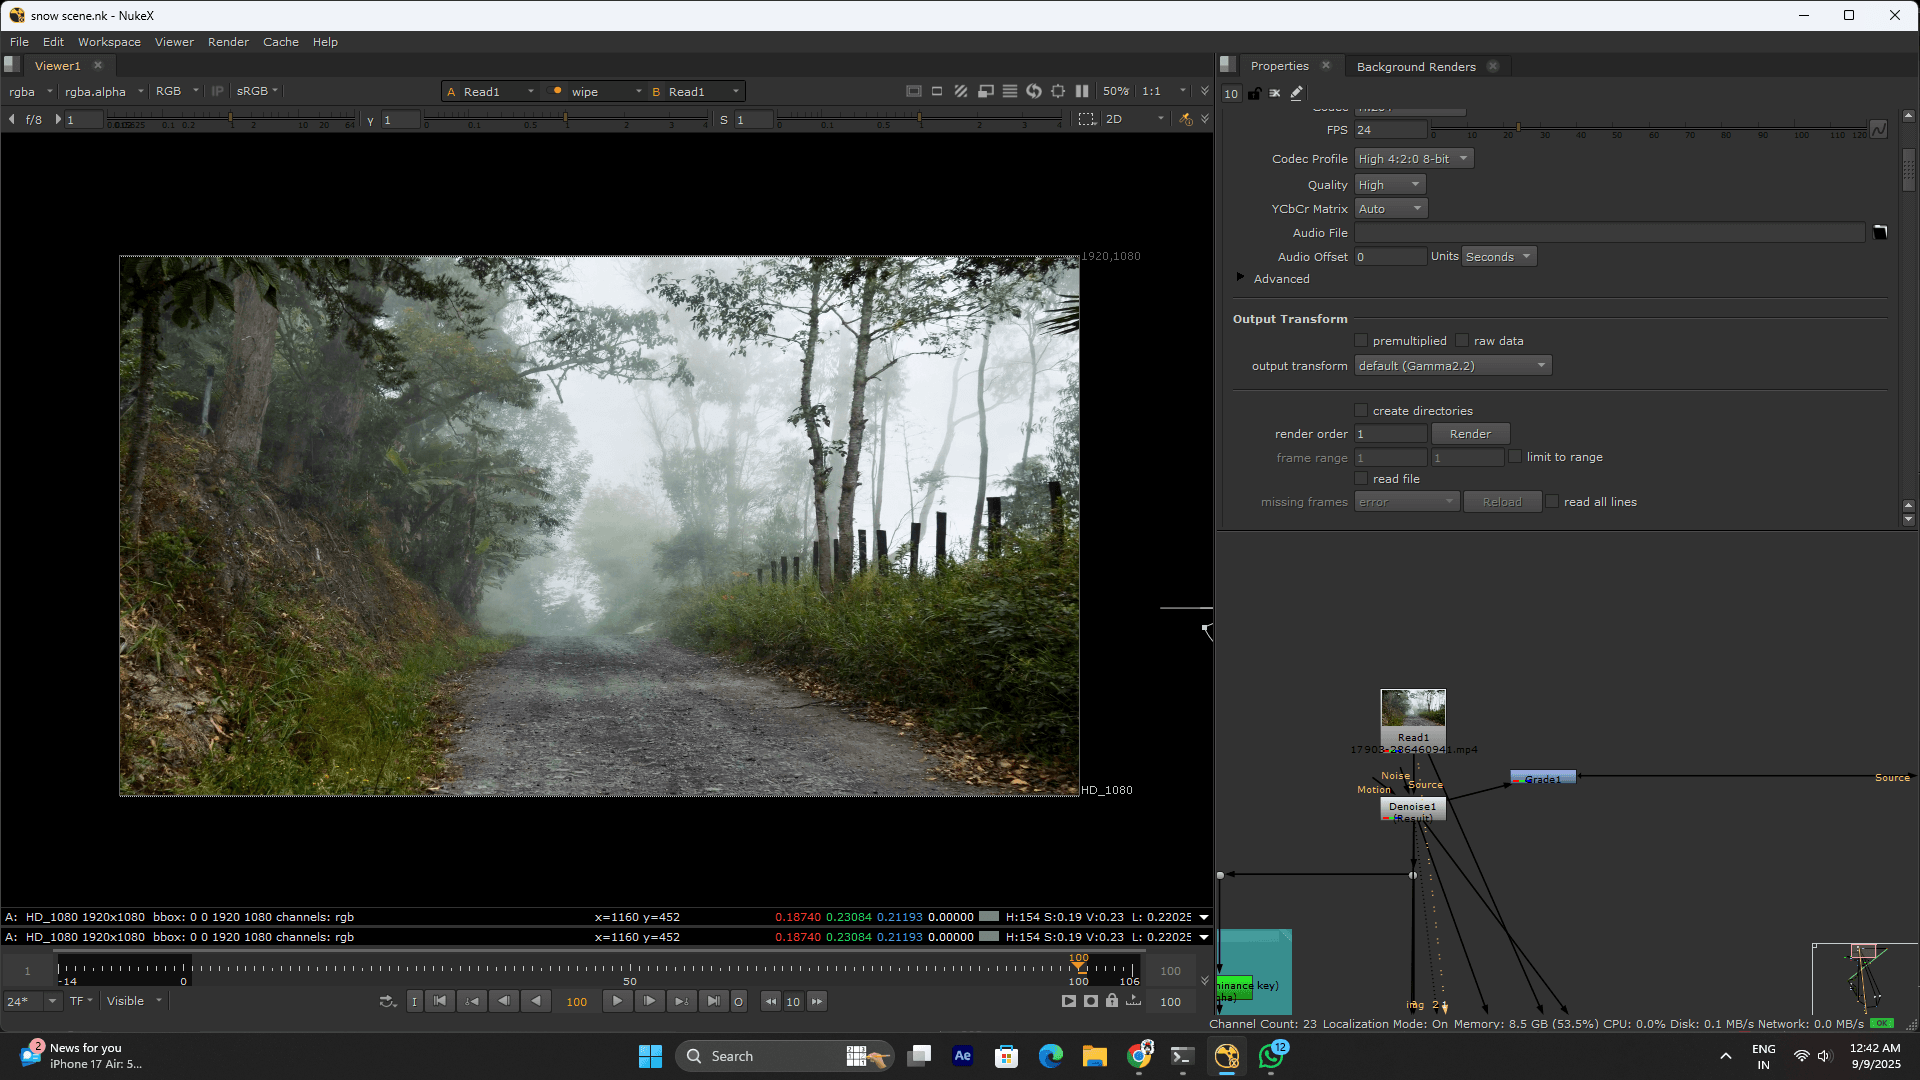The height and width of the screenshot is (1080, 1920).
Task: Enable proxy mode icon in the viewer toolbar
Action: (985, 91)
